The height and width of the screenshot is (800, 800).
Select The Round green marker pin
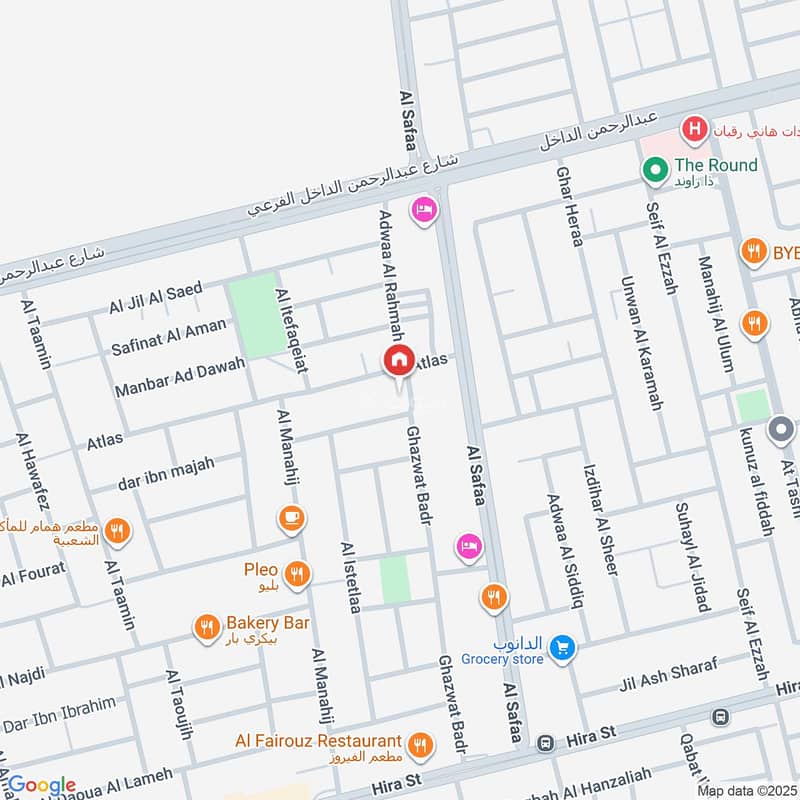pos(655,171)
